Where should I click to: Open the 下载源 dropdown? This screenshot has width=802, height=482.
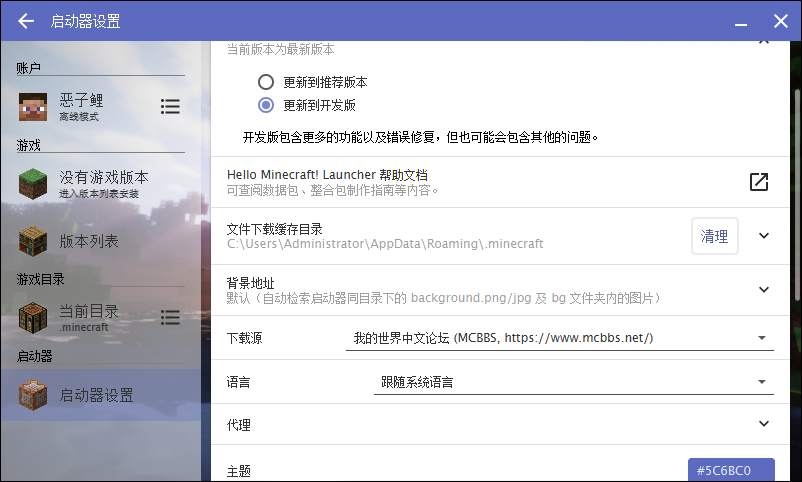coord(560,338)
